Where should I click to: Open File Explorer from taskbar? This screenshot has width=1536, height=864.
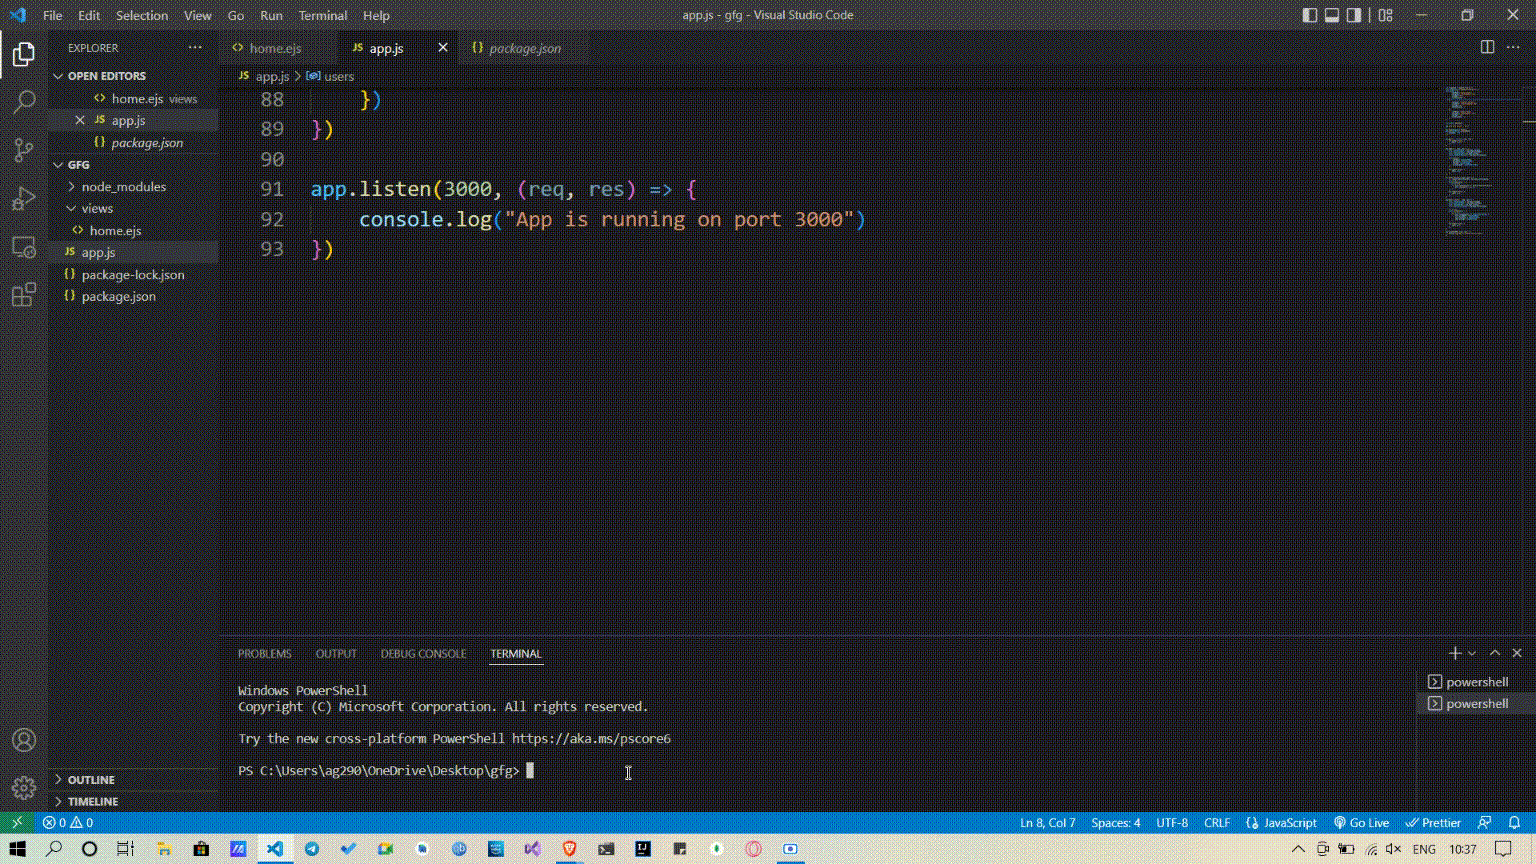point(164,848)
